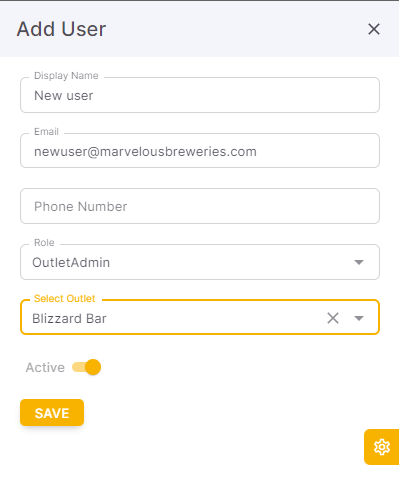Open the settings gear button
Image resolution: width=399 pixels, height=498 pixels.
click(x=382, y=447)
